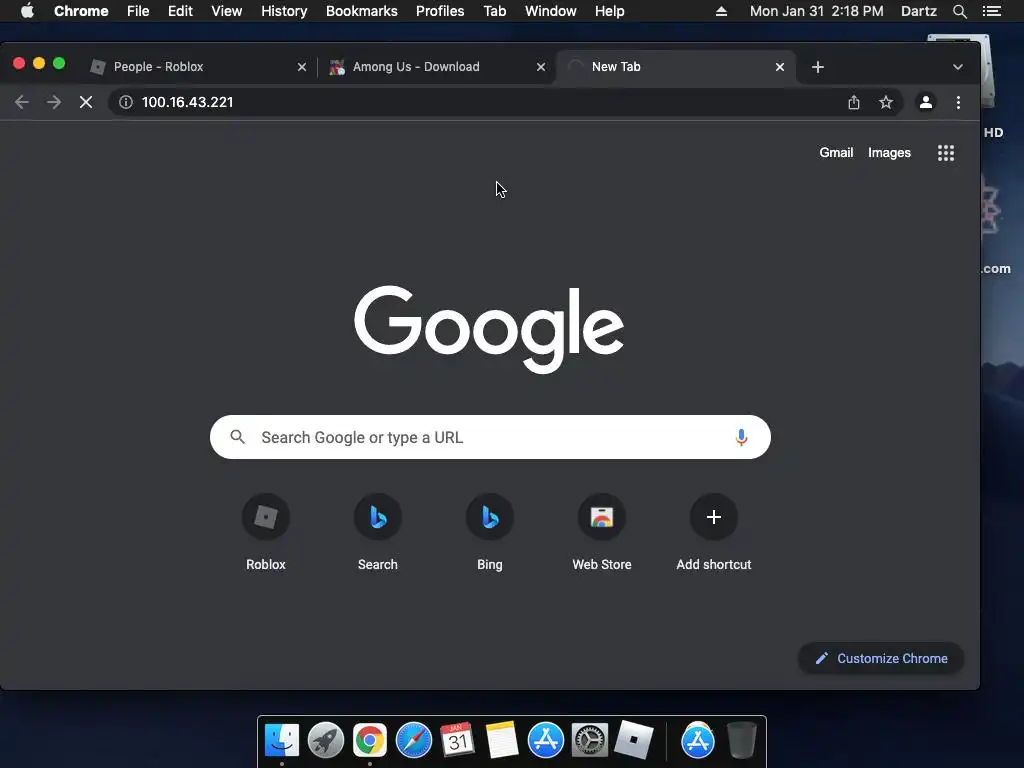Share this page icon
1024x768 pixels.
(x=854, y=103)
